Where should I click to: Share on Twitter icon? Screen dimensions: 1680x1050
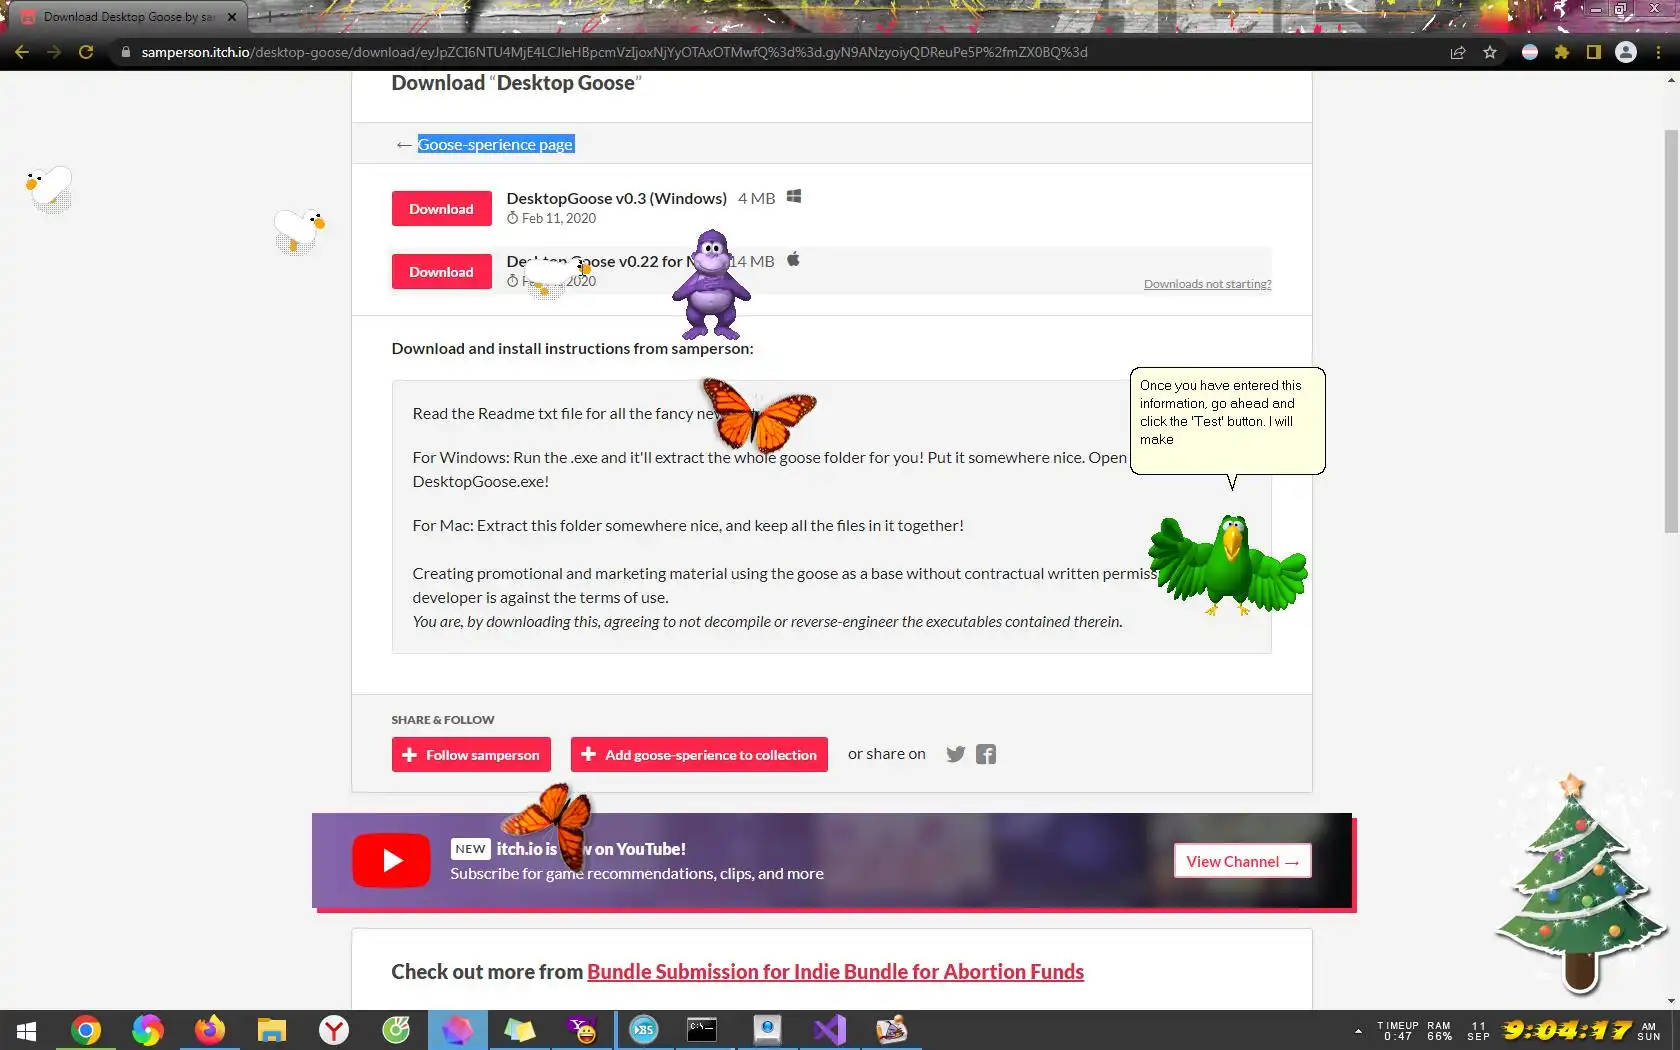click(x=956, y=754)
